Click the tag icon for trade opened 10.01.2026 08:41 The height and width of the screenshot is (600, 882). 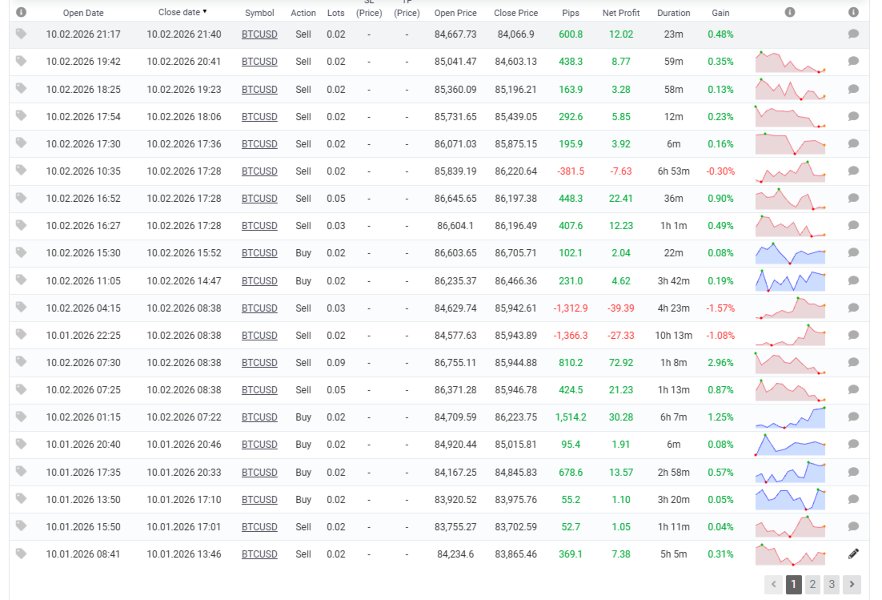[21, 554]
